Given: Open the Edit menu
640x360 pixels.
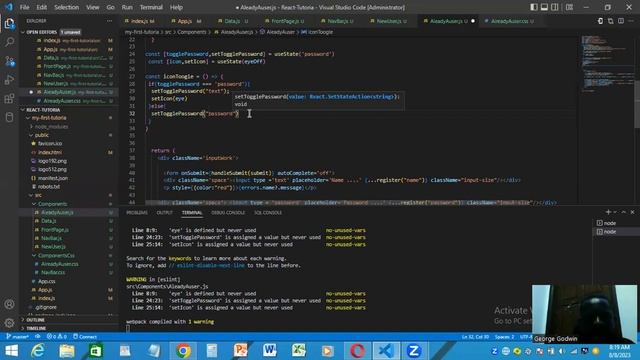Looking at the screenshot, I should click(41, 7).
